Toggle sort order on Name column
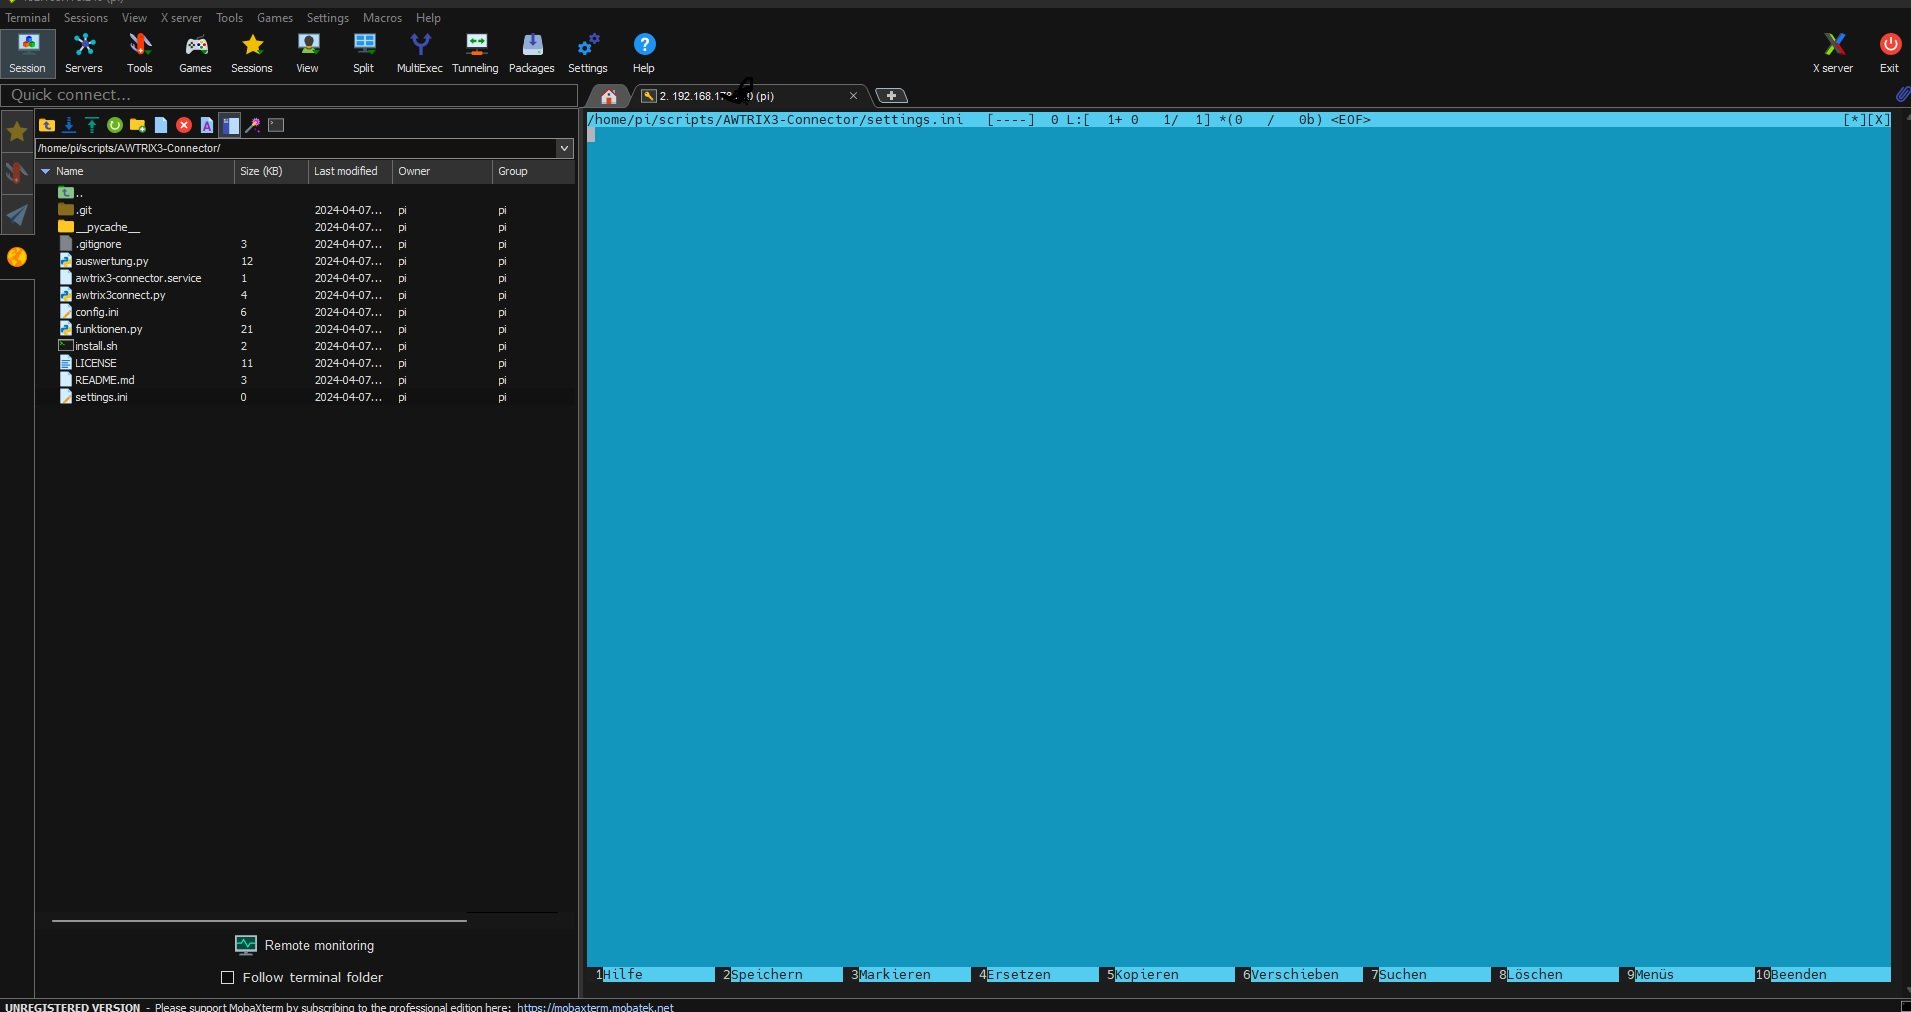Screen dimensions: 1911x1012 click(x=70, y=171)
